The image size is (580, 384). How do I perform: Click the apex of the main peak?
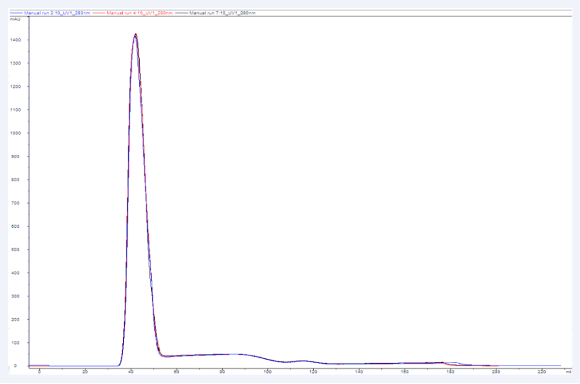point(136,34)
